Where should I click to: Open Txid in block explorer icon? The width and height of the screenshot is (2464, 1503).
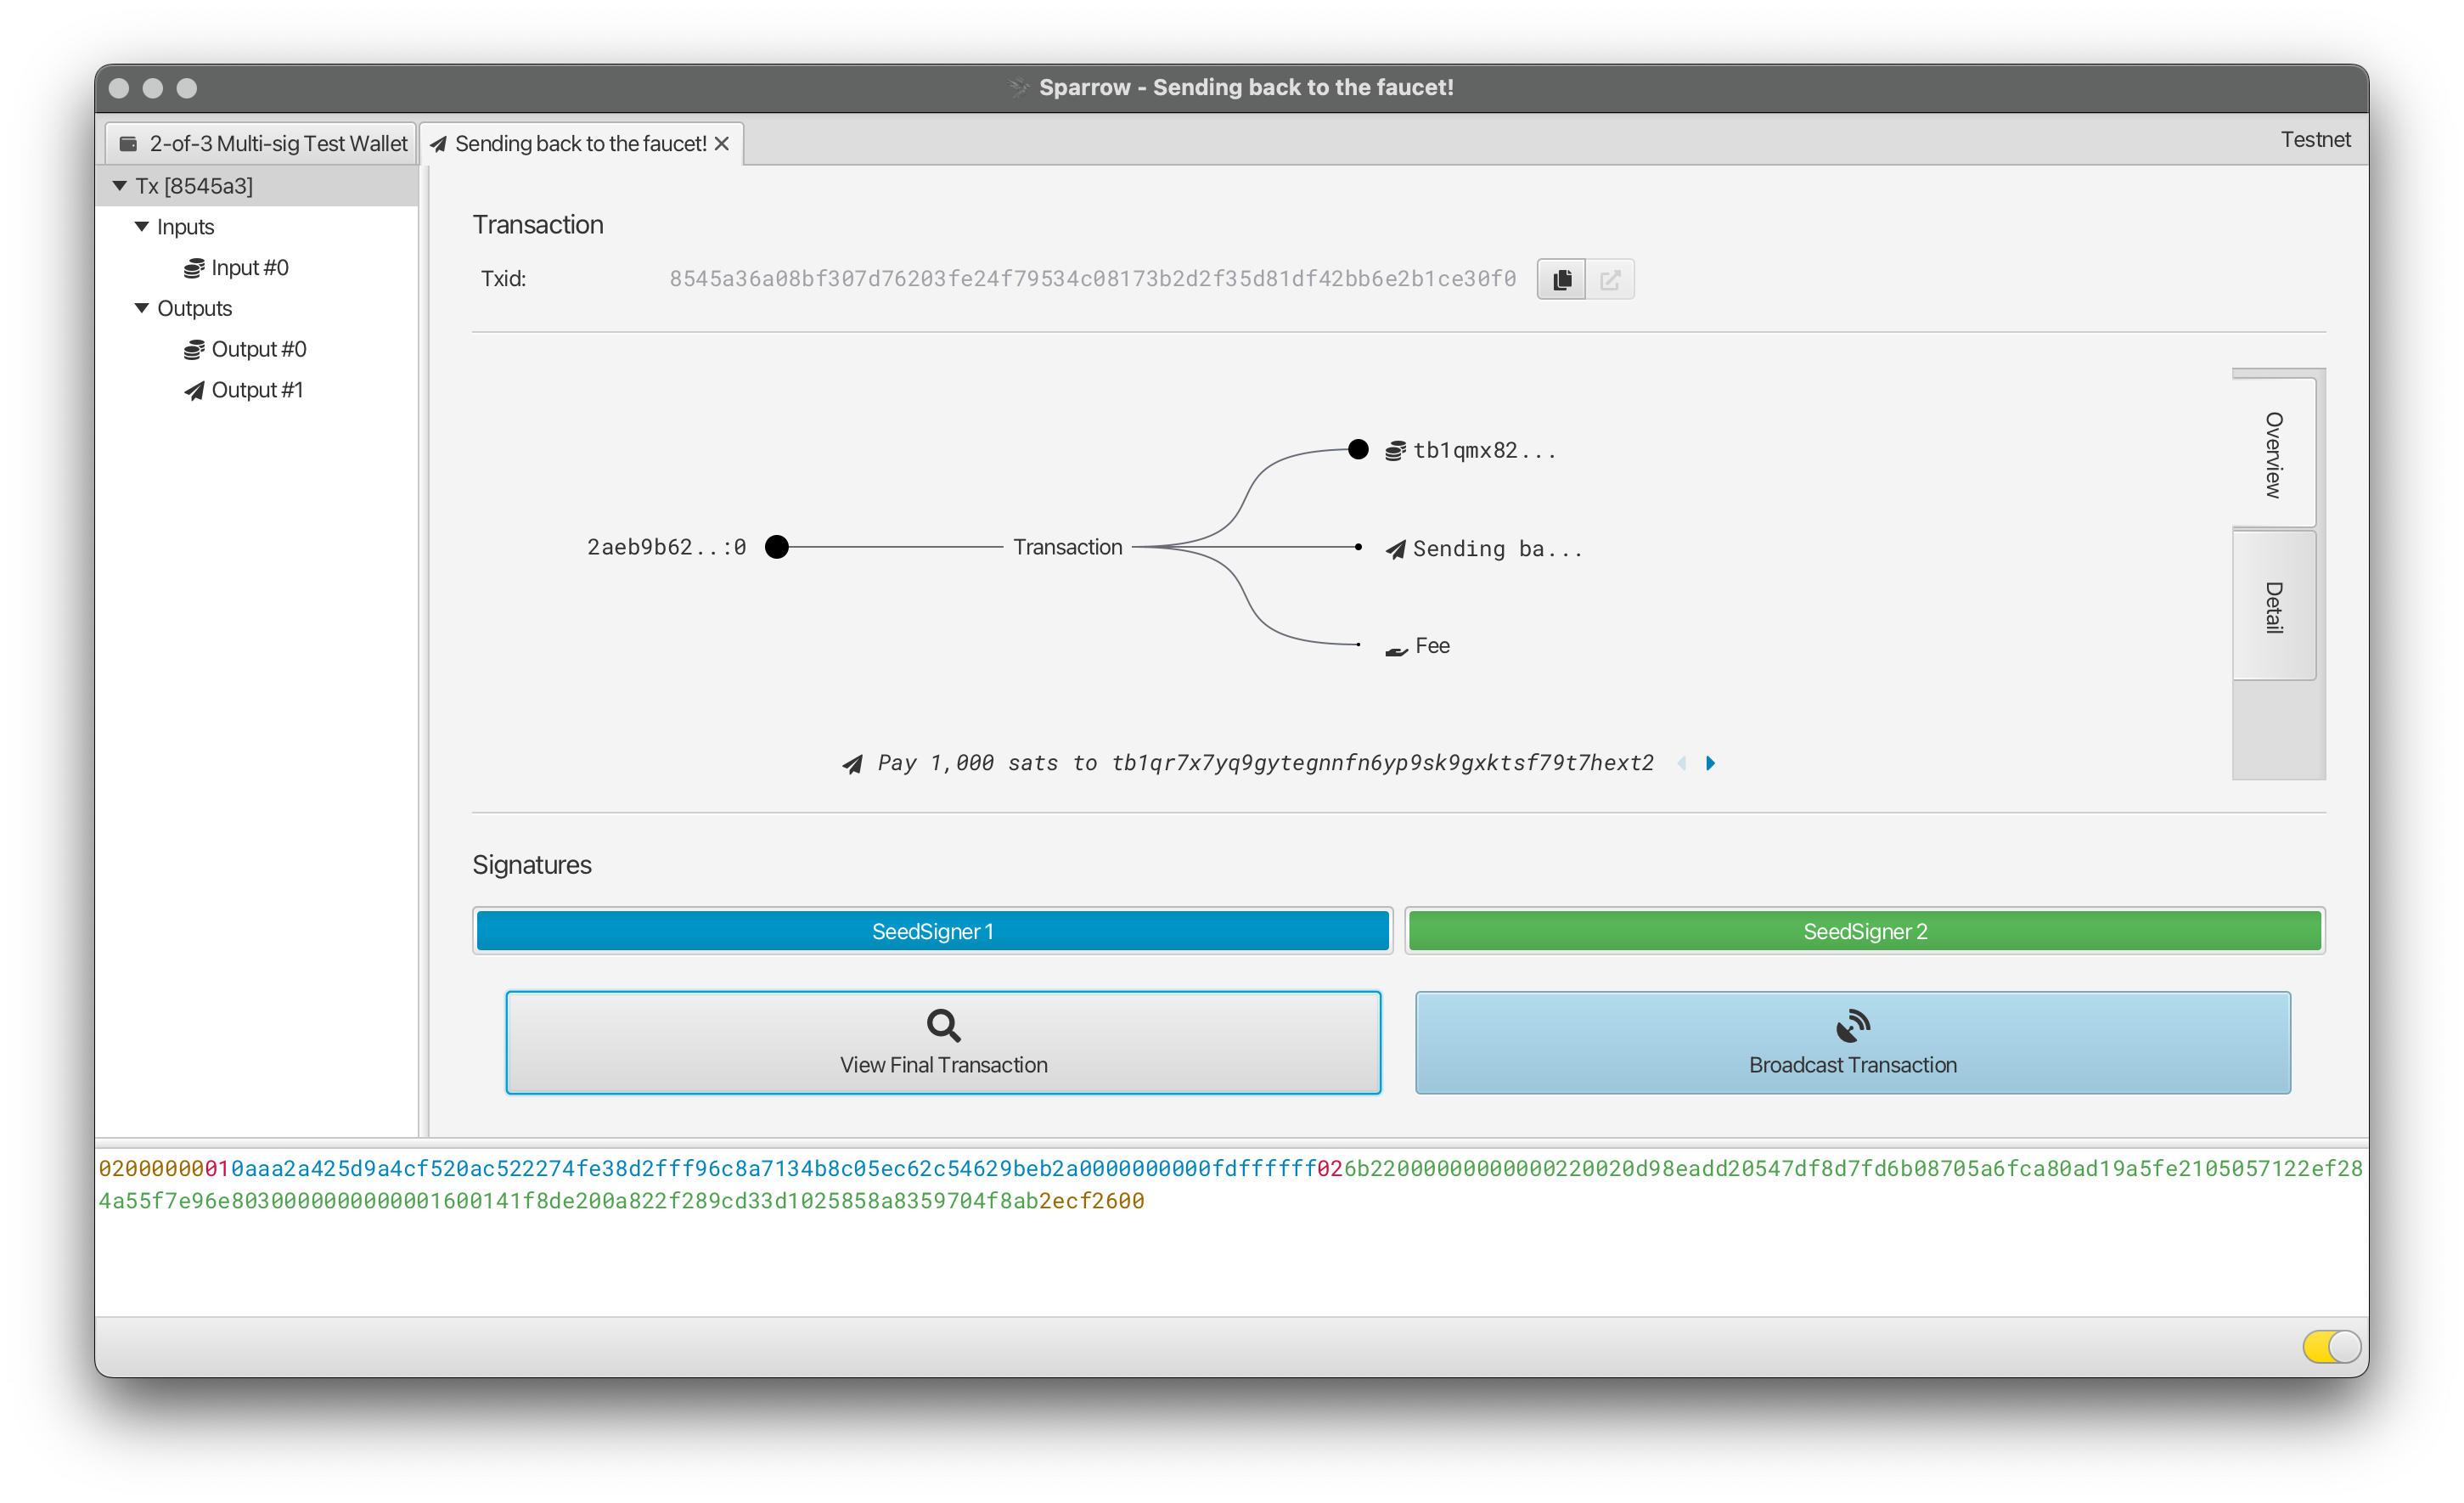[1609, 280]
